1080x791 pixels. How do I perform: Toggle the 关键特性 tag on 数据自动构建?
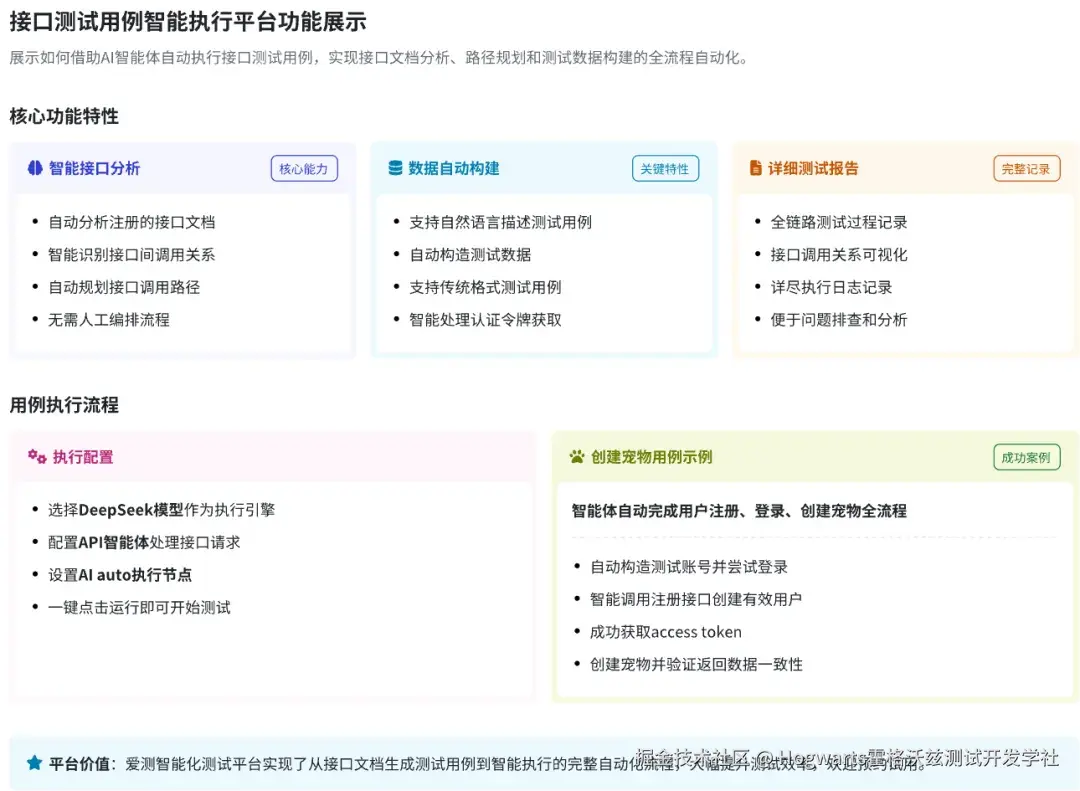(666, 168)
